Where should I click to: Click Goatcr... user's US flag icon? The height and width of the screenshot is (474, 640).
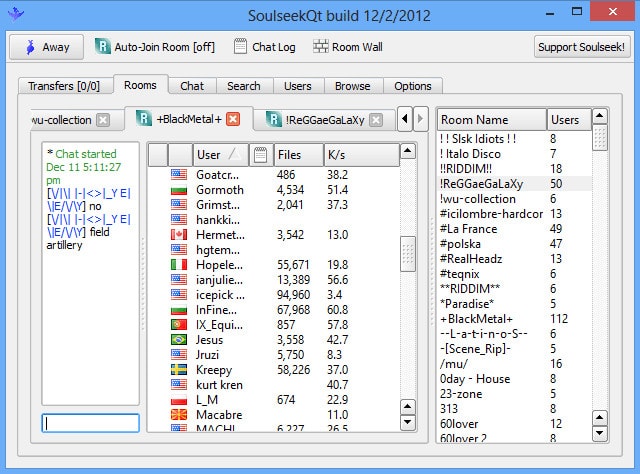coord(179,175)
